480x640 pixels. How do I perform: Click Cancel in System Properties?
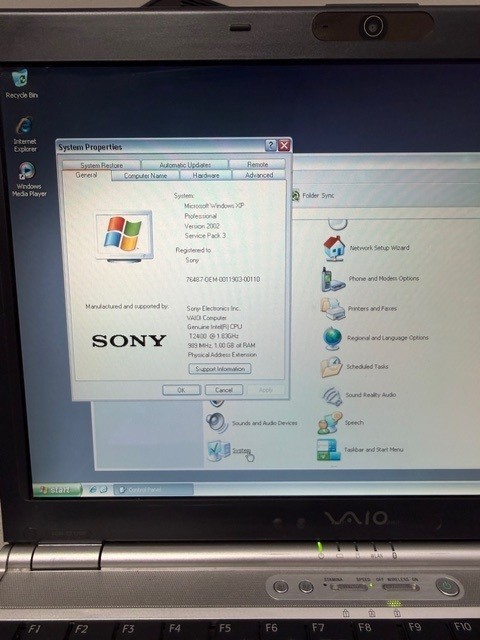click(x=224, y=390)
